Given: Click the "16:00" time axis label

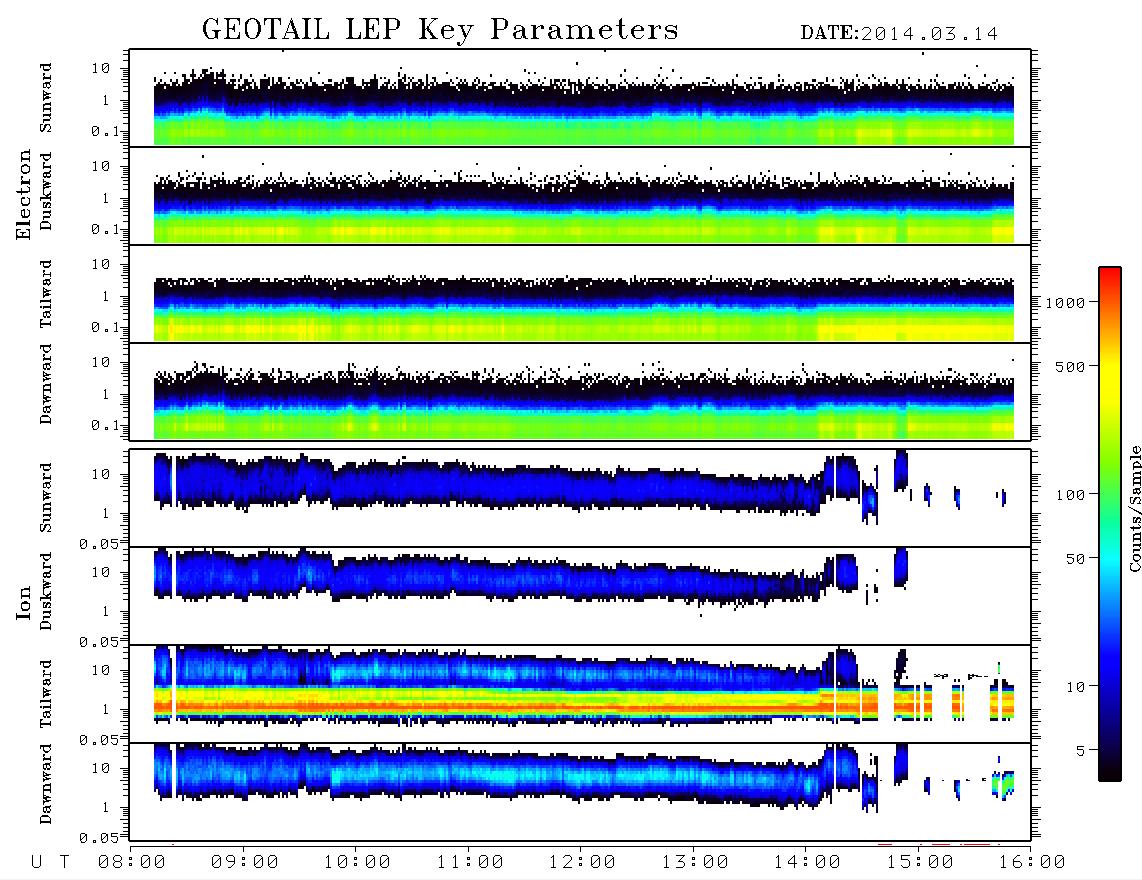Looking at the screenshot, I should [x=1031, y=863].
